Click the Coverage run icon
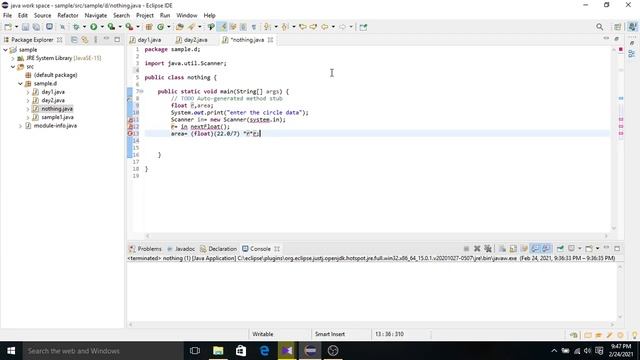 coord(111,27)
